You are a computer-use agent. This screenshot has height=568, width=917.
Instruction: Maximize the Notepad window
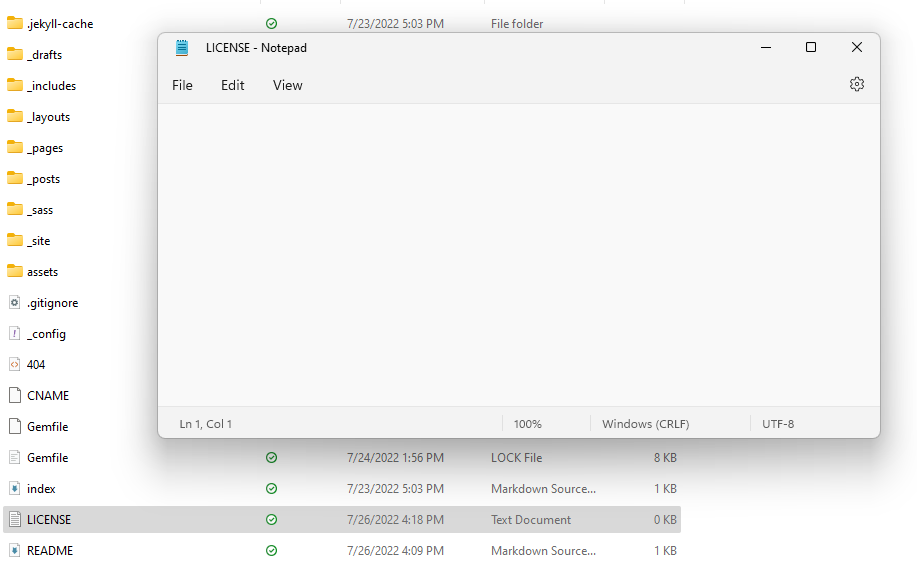[811, 48]
